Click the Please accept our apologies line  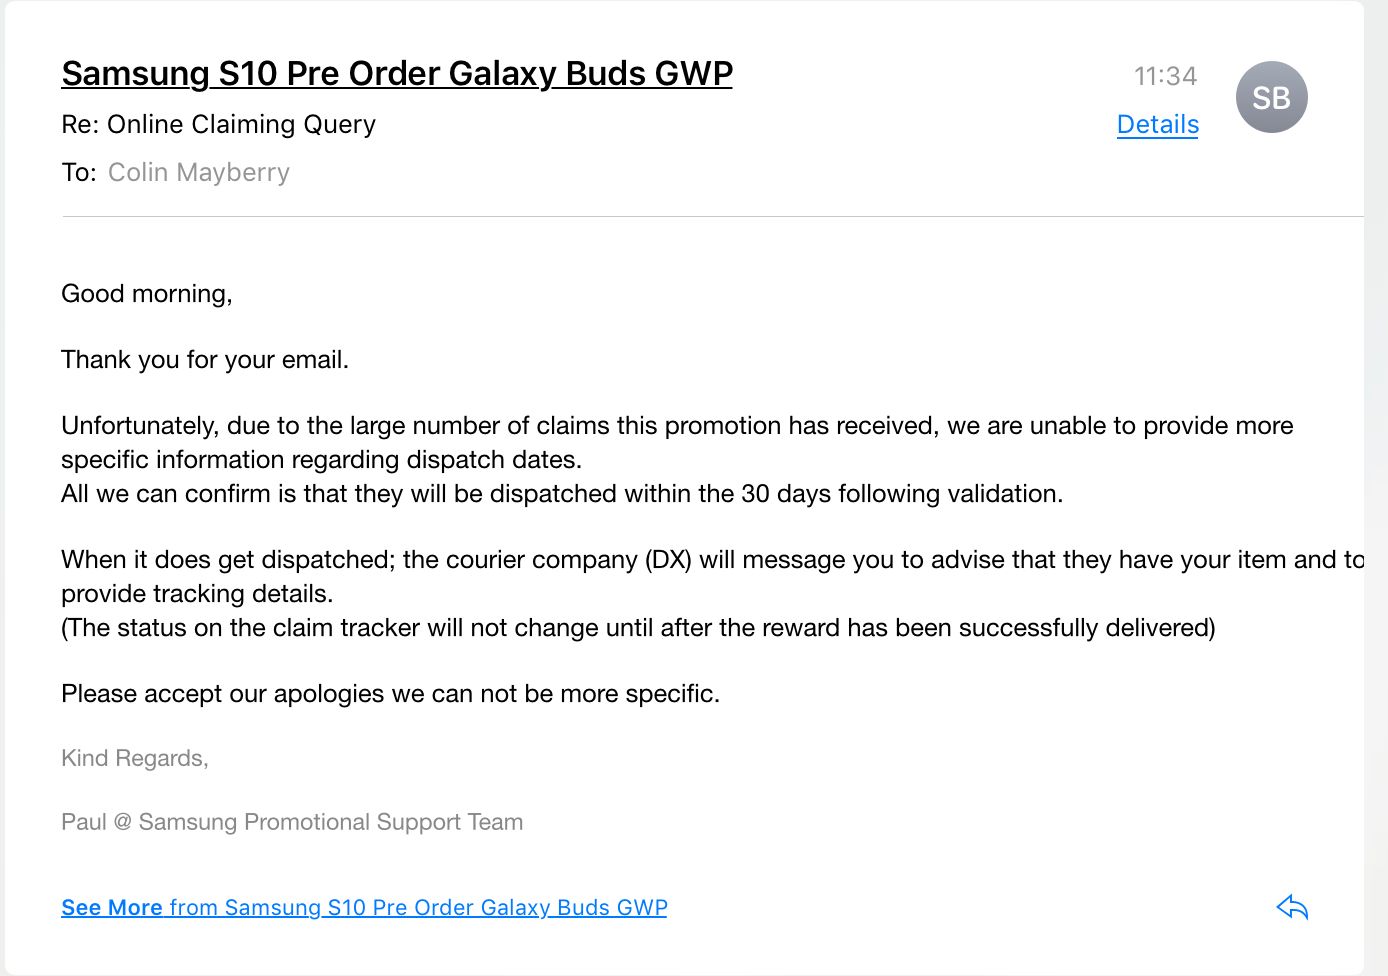[390, 693]
